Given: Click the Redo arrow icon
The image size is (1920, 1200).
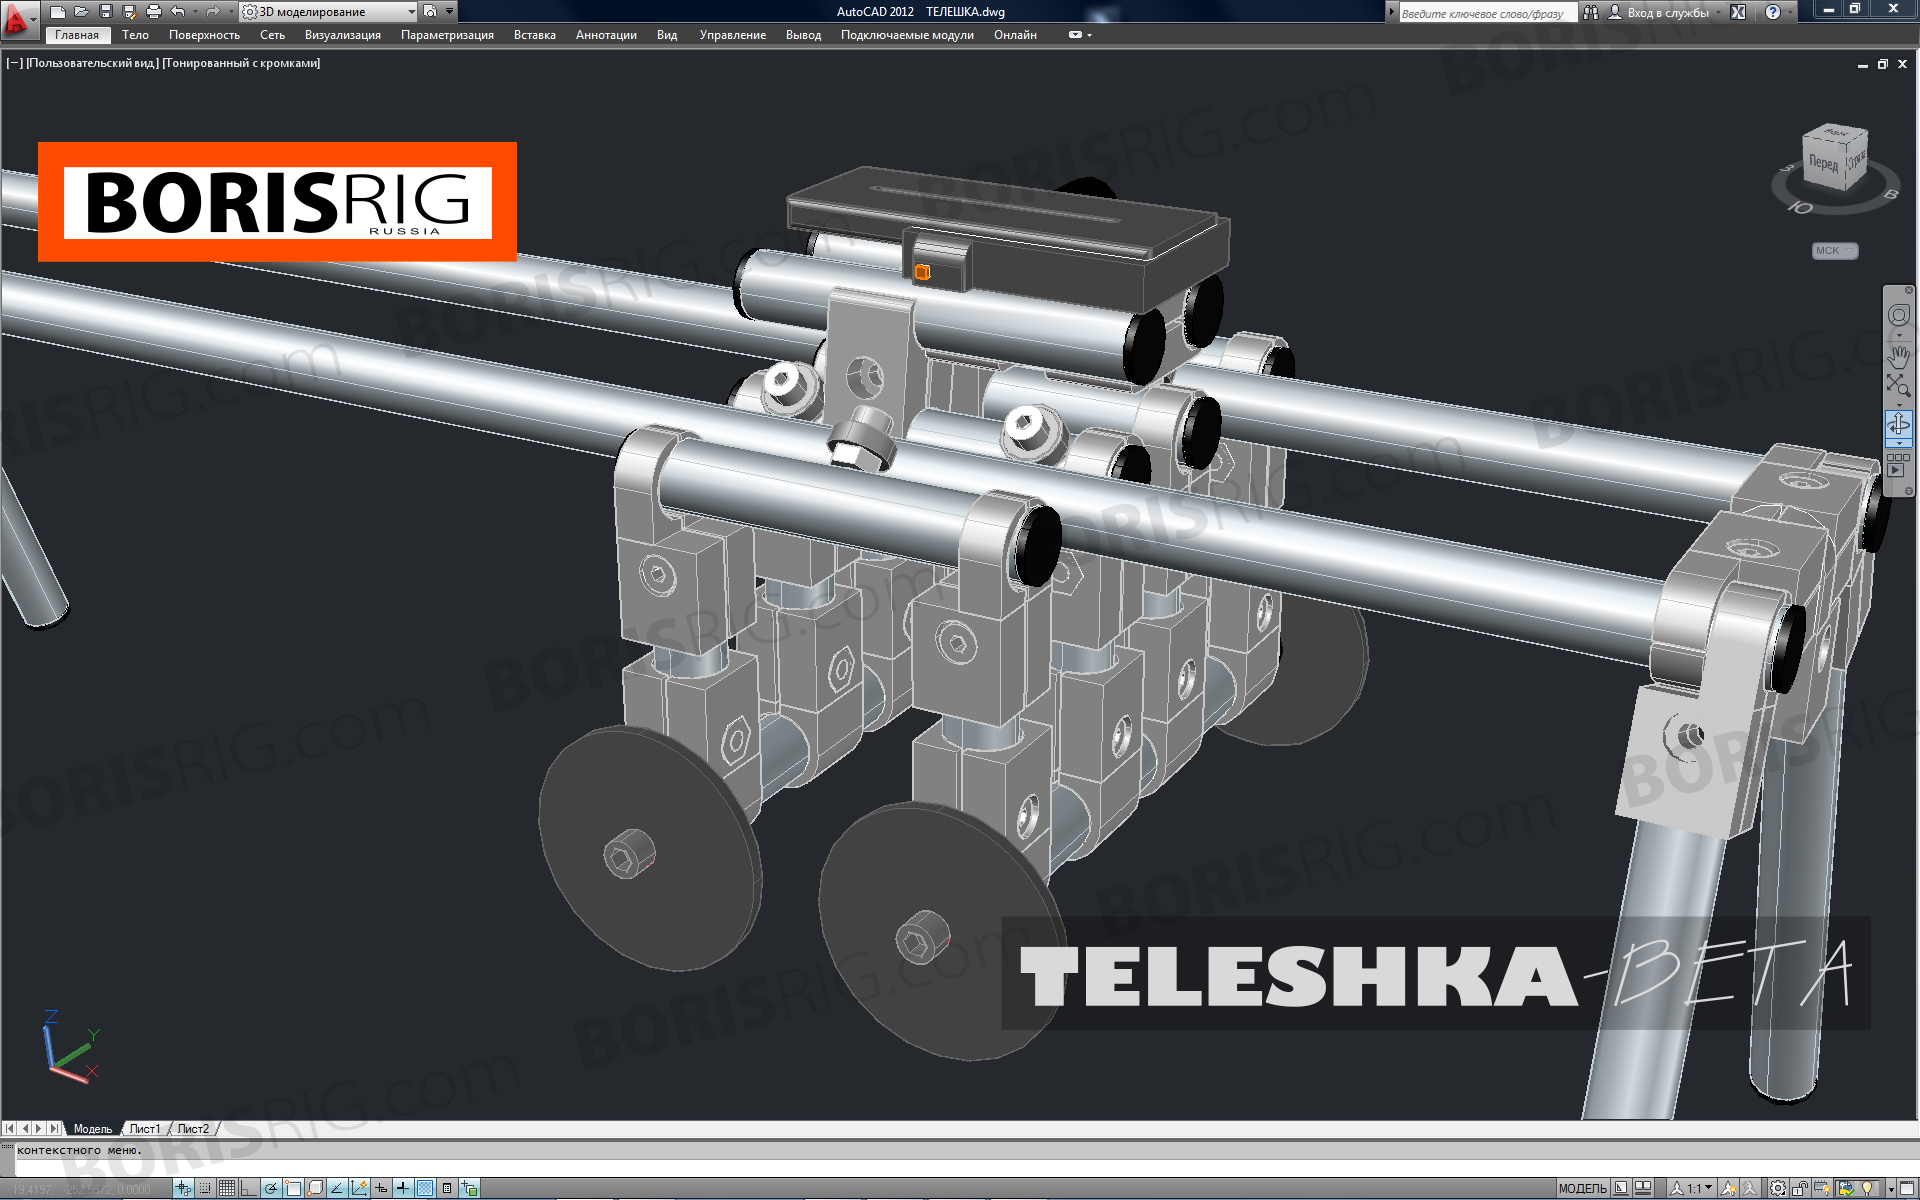Looking at the screenshot, I should 213,12.
